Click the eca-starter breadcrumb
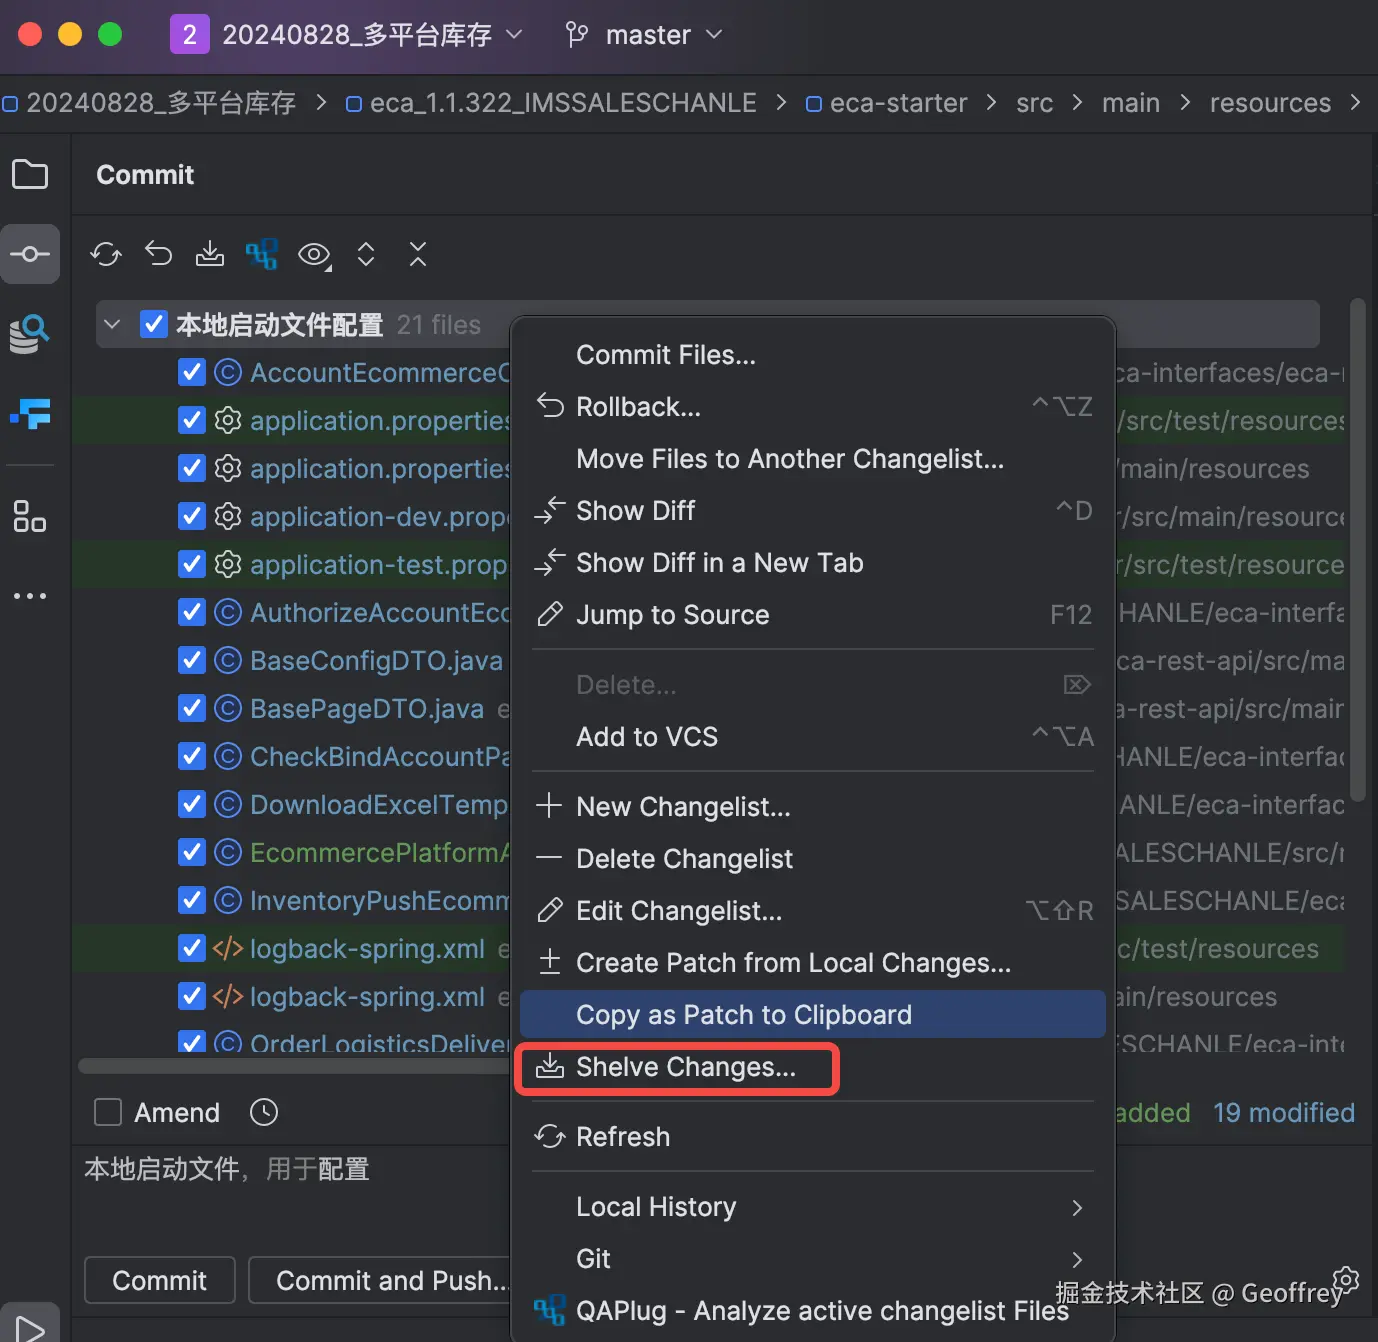The height and width of the screenshot is (1342, 1378). pos(886,103)
